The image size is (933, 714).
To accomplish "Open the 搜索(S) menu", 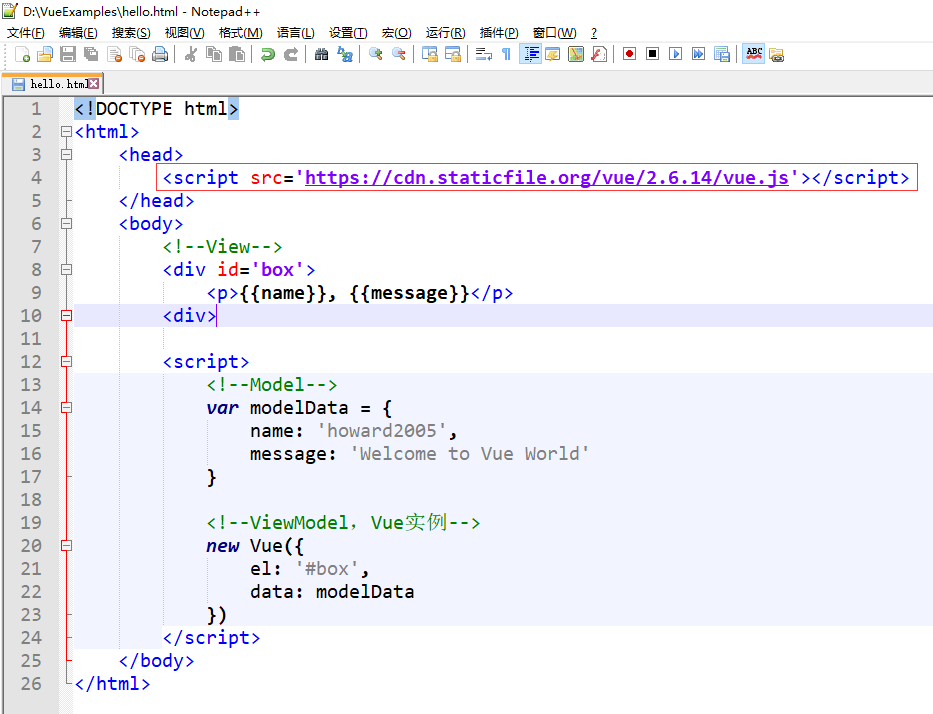I will coord(131,33).
